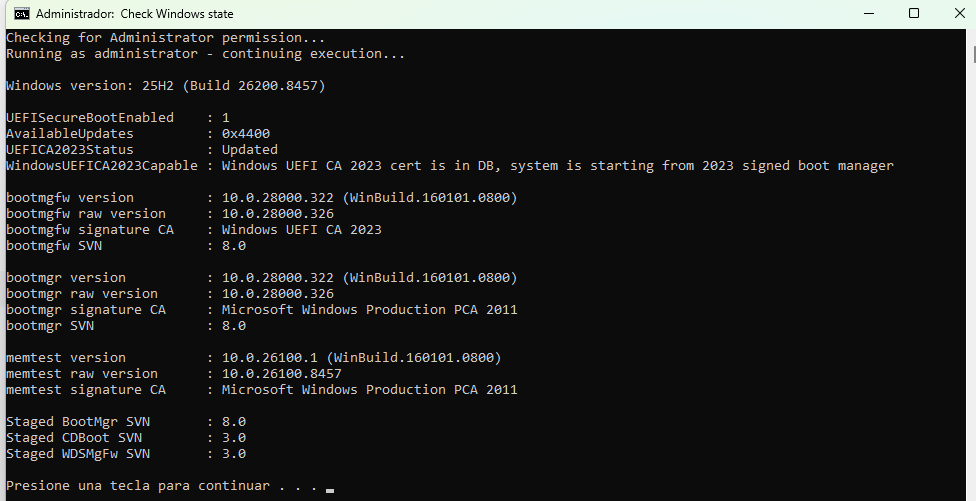Select 'Checking for Administrator permission...' line
Image resolution: width=976 pixels, height=501 pixels.
click(166, 38)
